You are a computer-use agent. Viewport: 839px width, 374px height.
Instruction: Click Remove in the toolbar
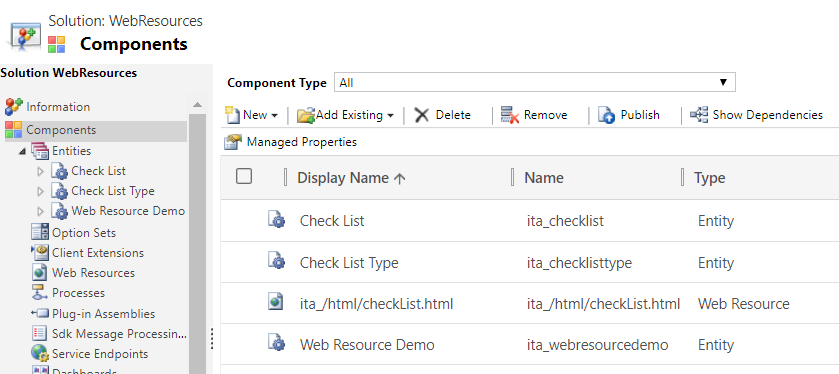pyautogui.click(x=533, y=115)
